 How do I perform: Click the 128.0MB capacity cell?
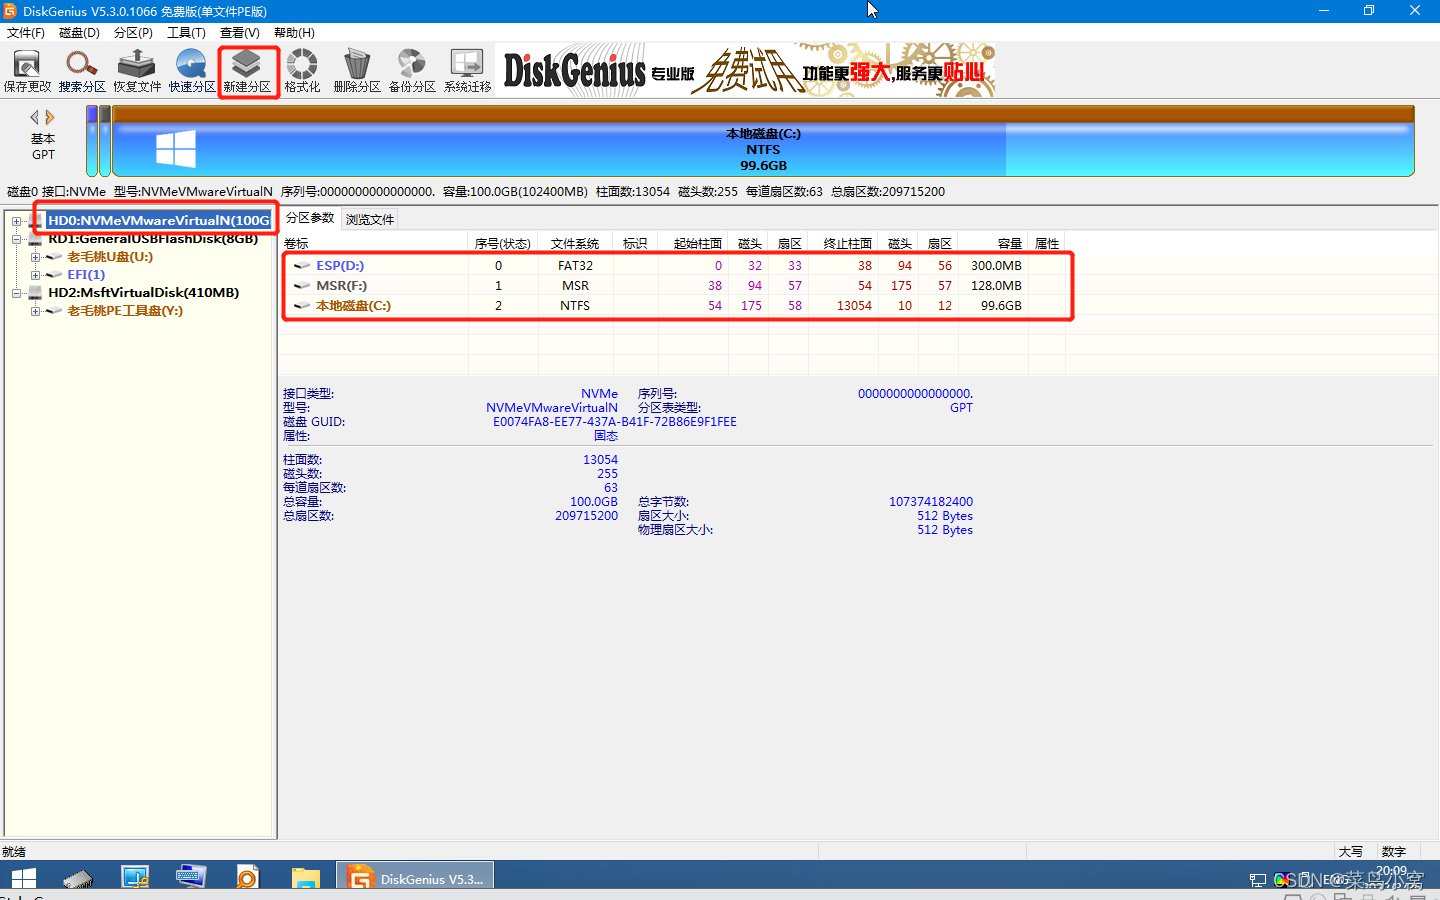click(996, 286)
